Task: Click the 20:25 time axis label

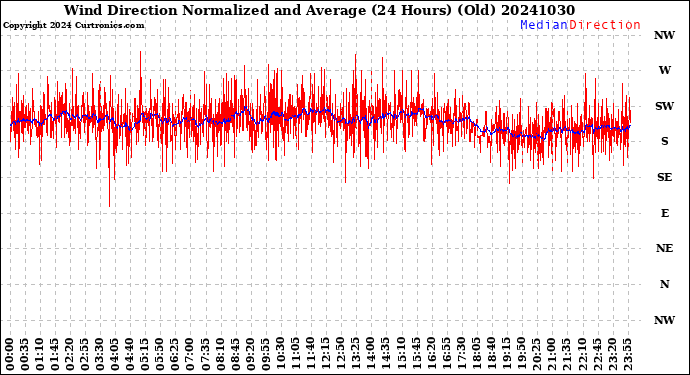Action: click(536, 355)
